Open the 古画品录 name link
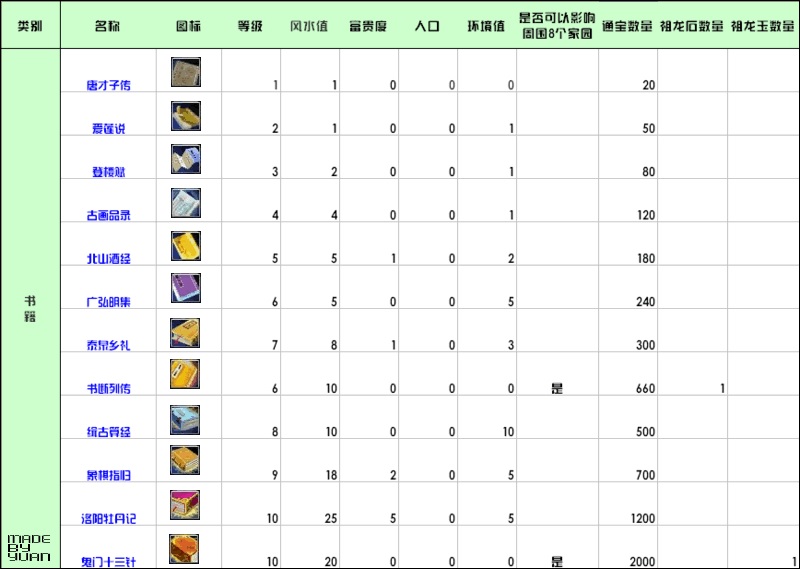The image size is (800, 569). pos(108,215)
